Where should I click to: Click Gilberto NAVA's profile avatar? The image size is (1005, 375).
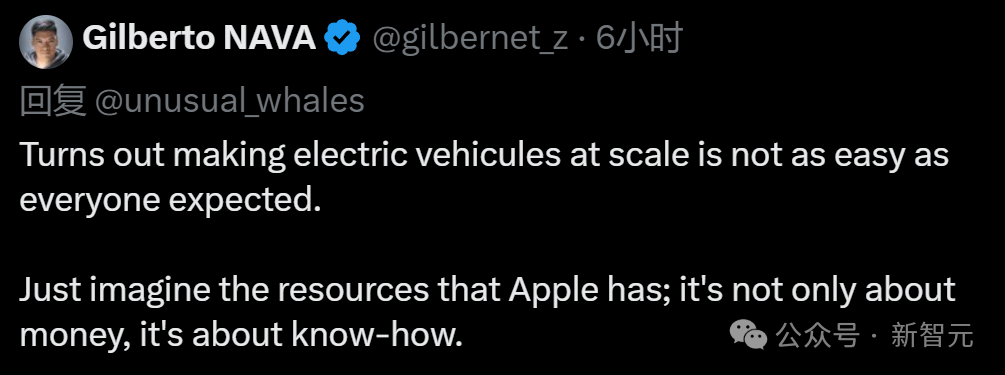click(x=46, y=42)
